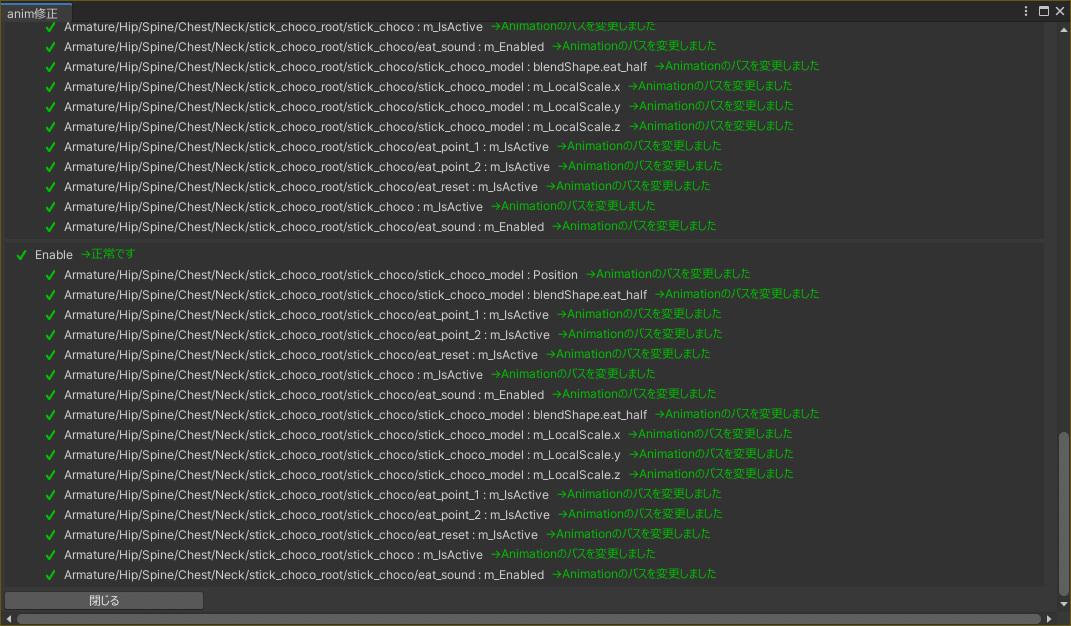This screenshot has height=626, width=1071.
Task: Select m_LocalScale.y path text above Enable
Action: click(x=342, y=107)
